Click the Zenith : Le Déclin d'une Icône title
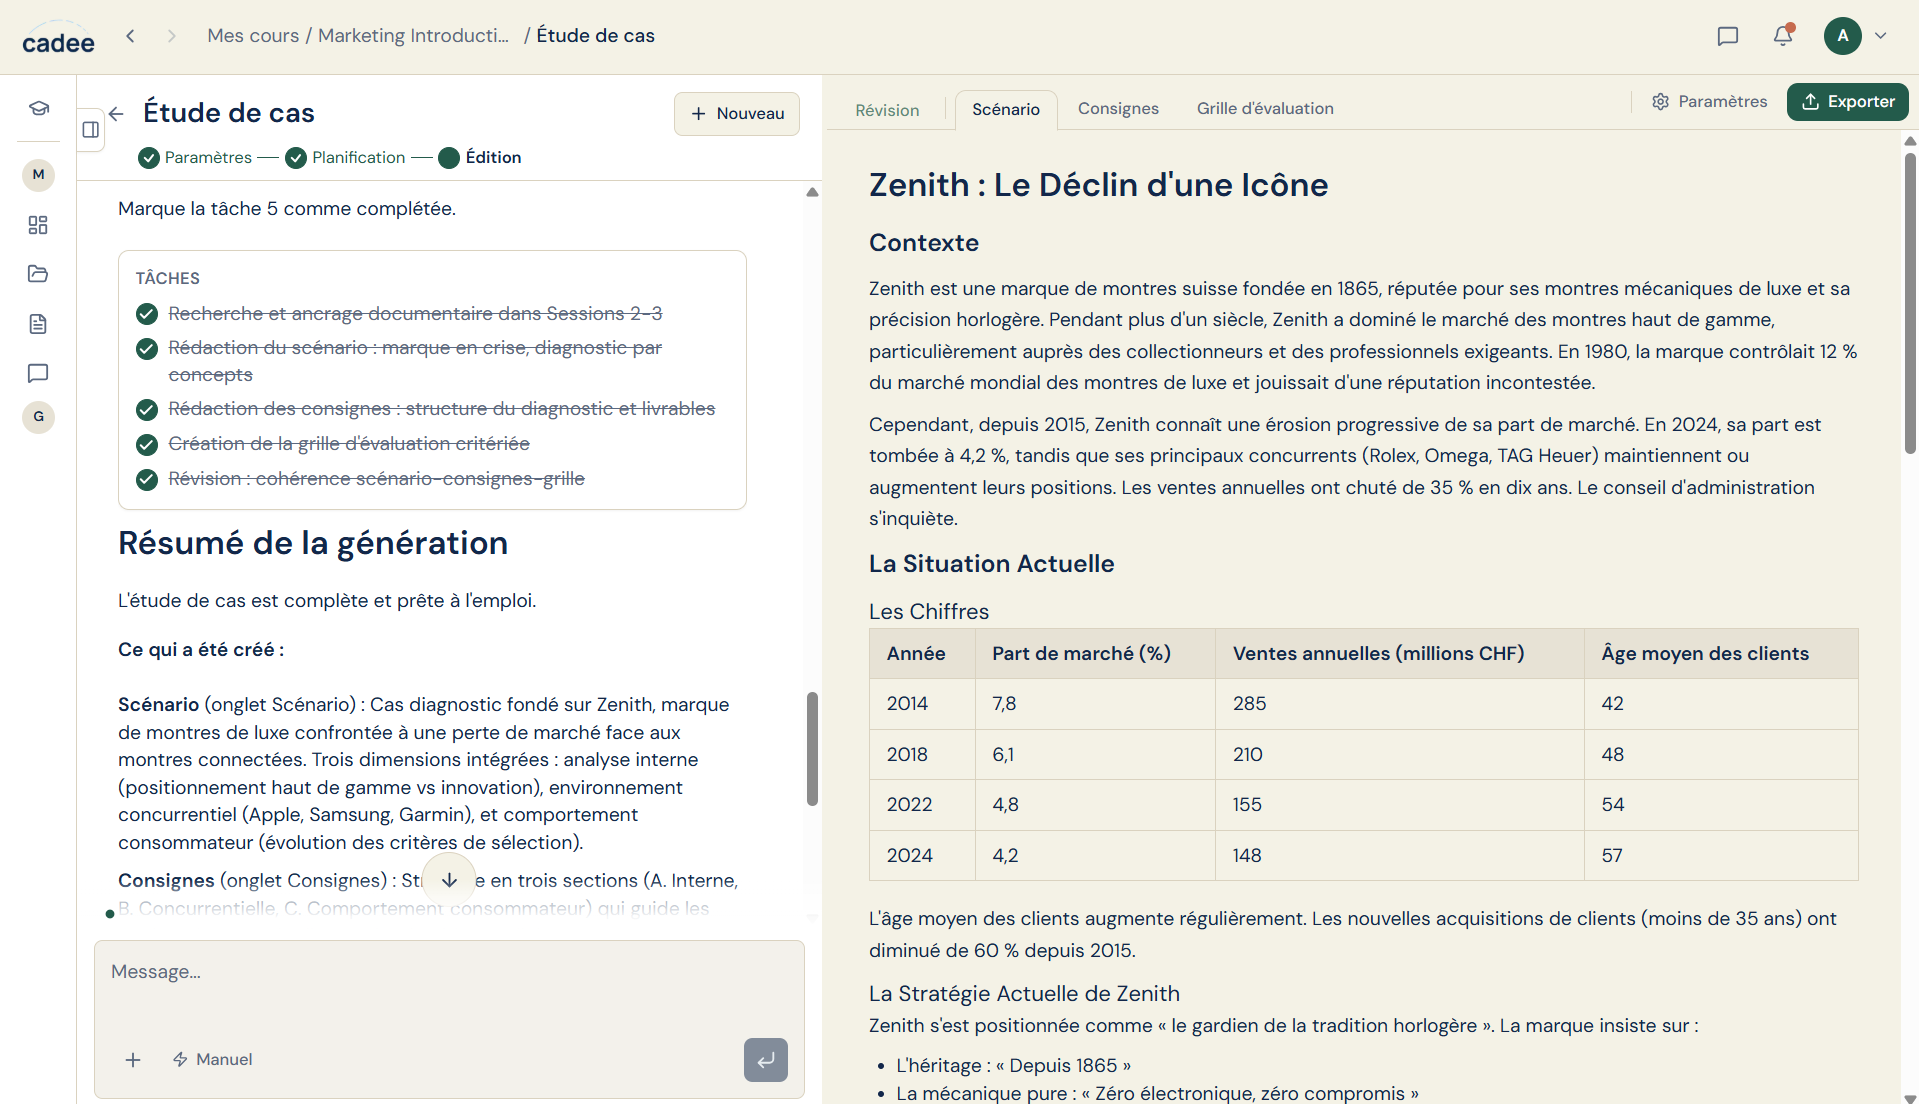Viewport: 1919px width, 1104px height. pos(1098,185)
